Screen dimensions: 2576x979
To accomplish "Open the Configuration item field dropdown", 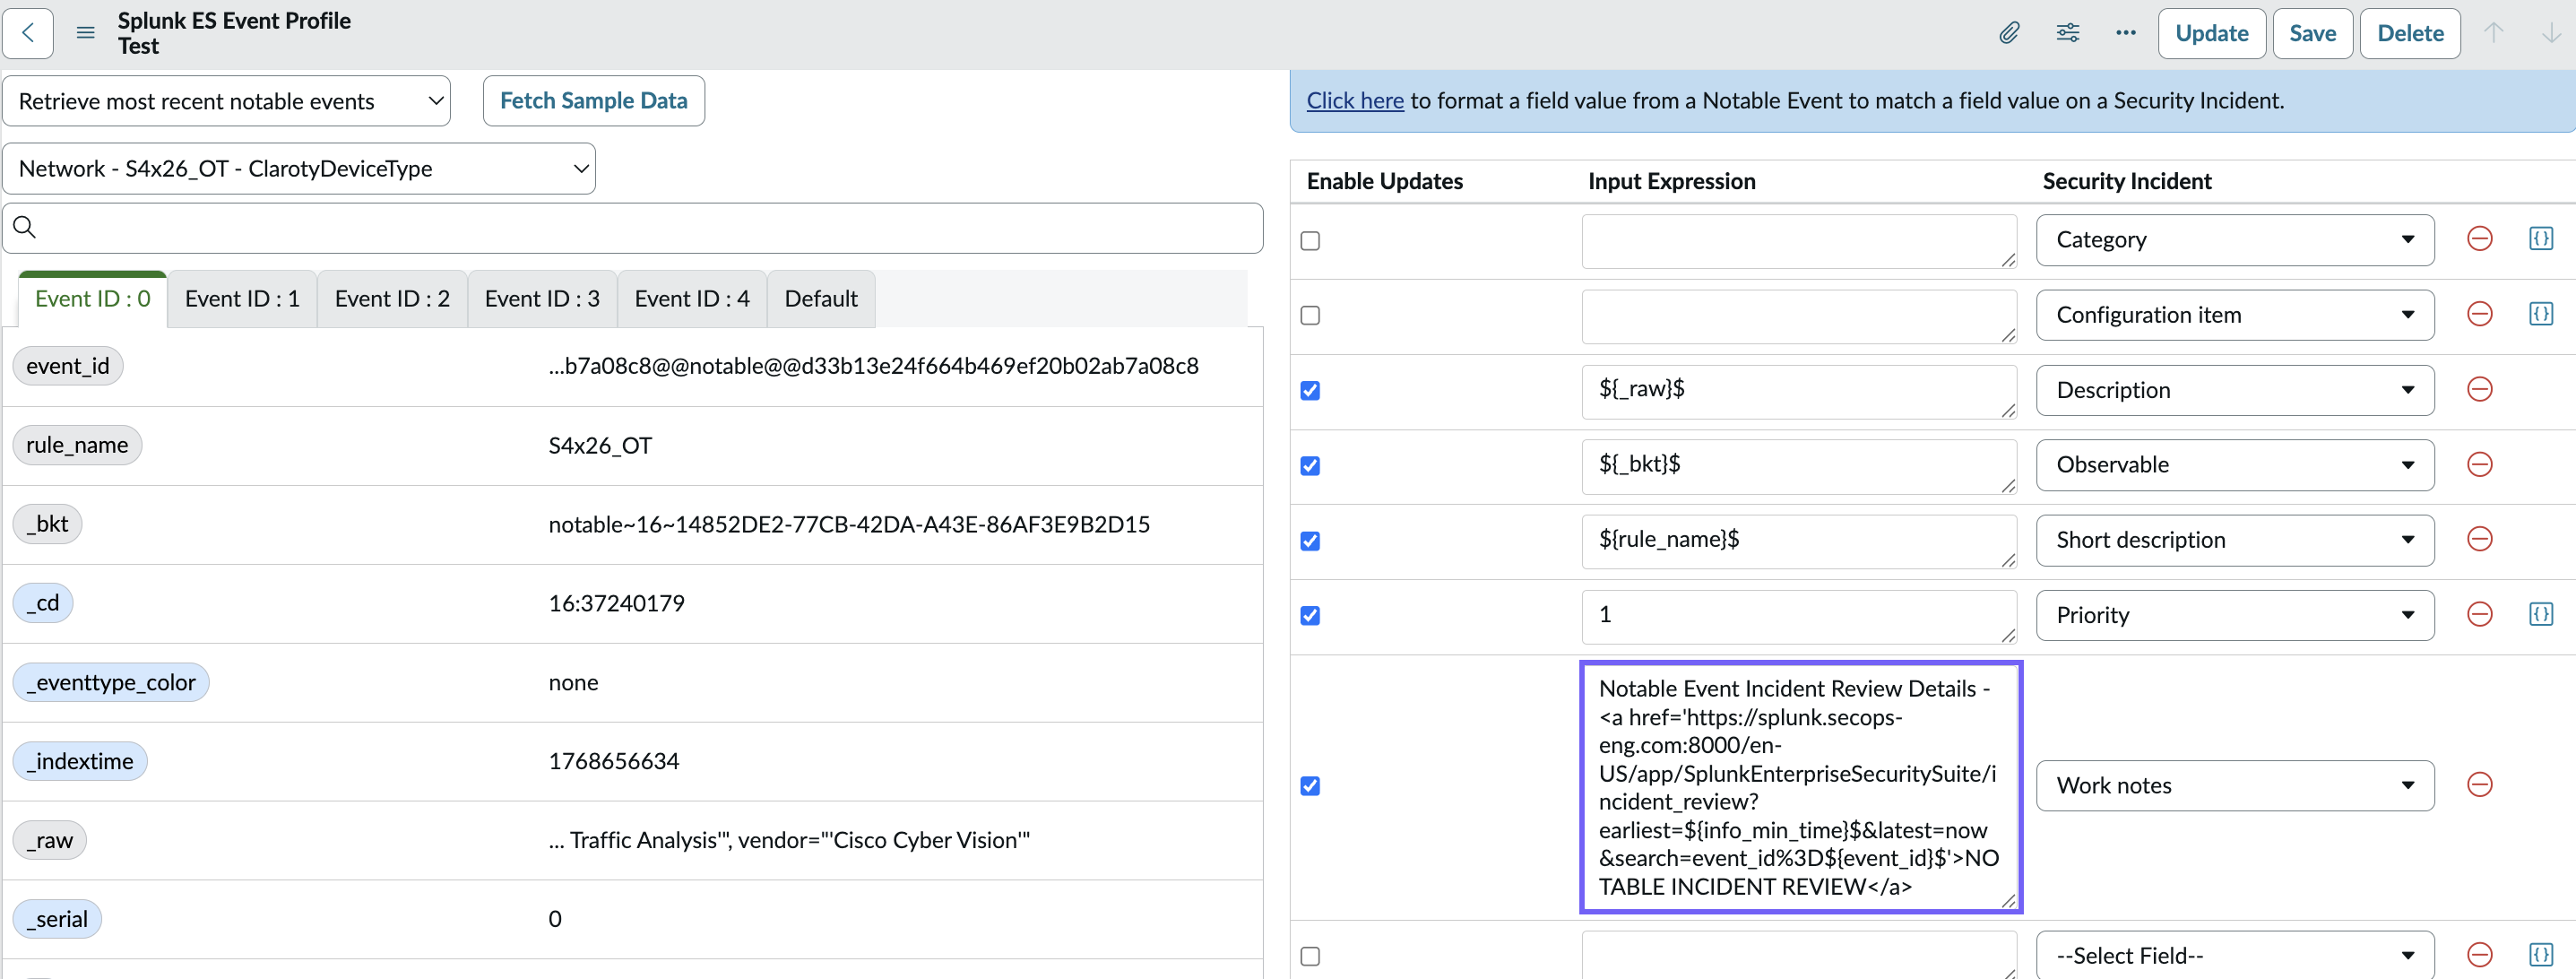I will pyautogui.click(x=2235, y=315).
